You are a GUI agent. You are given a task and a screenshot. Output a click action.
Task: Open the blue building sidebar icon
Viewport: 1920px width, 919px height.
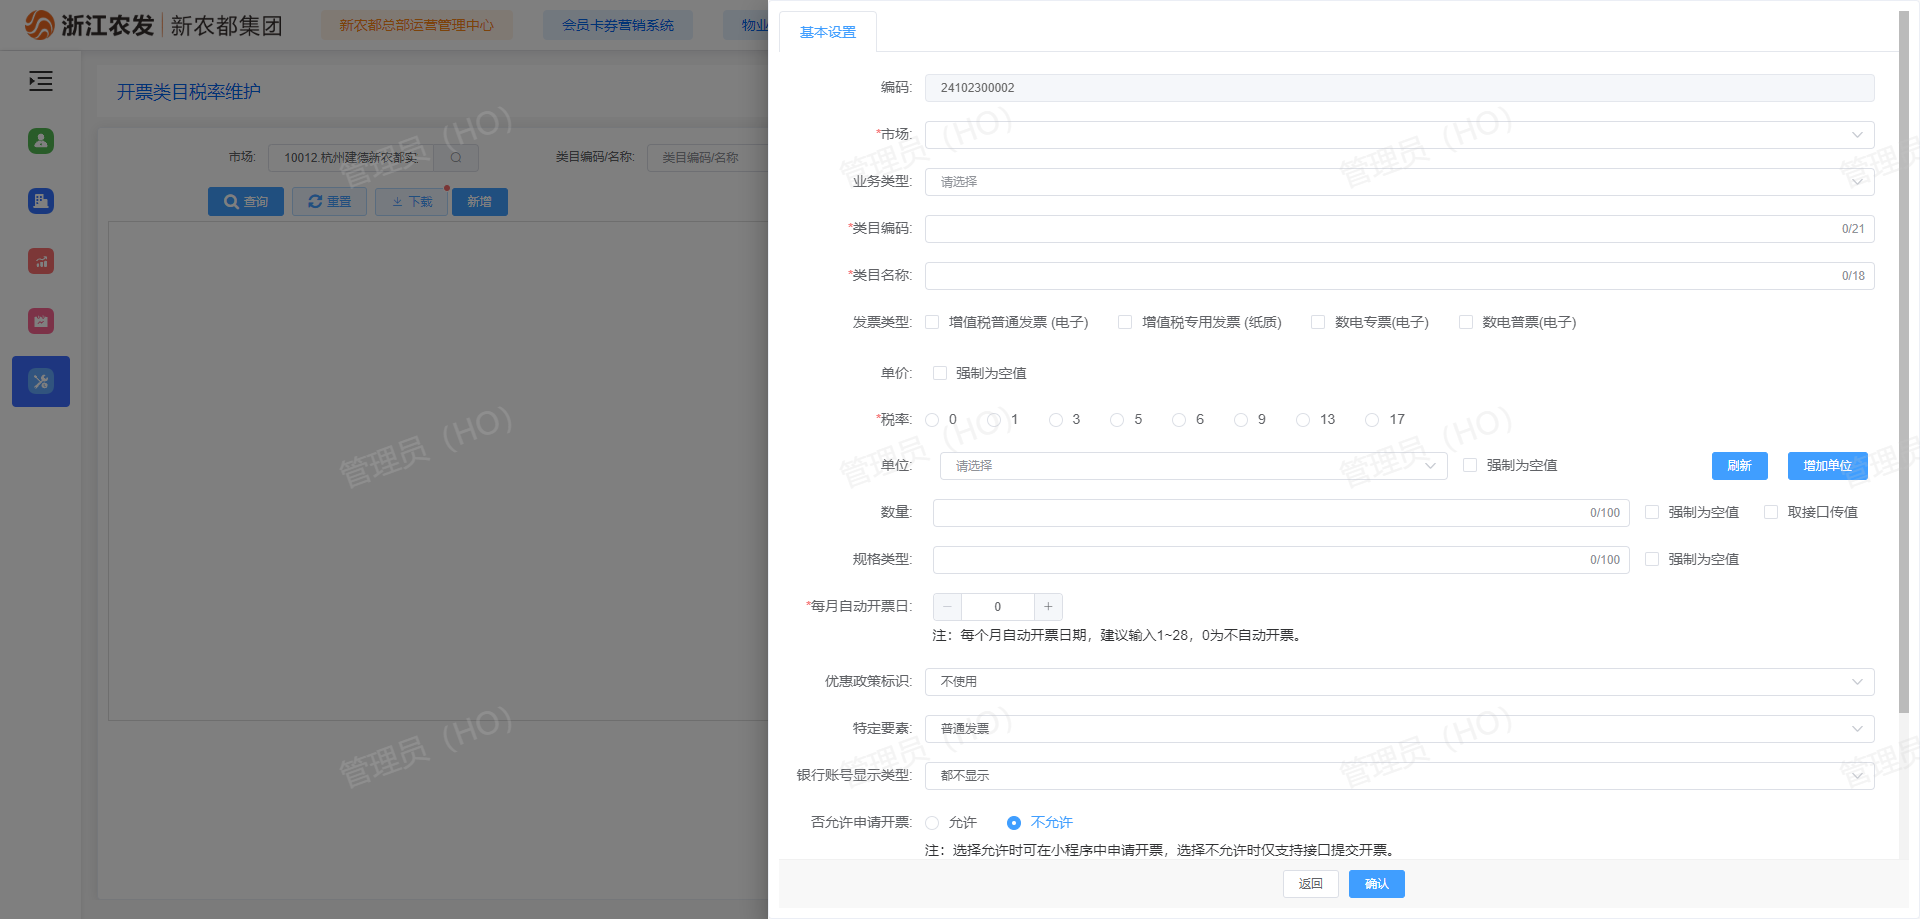(41, 201)
